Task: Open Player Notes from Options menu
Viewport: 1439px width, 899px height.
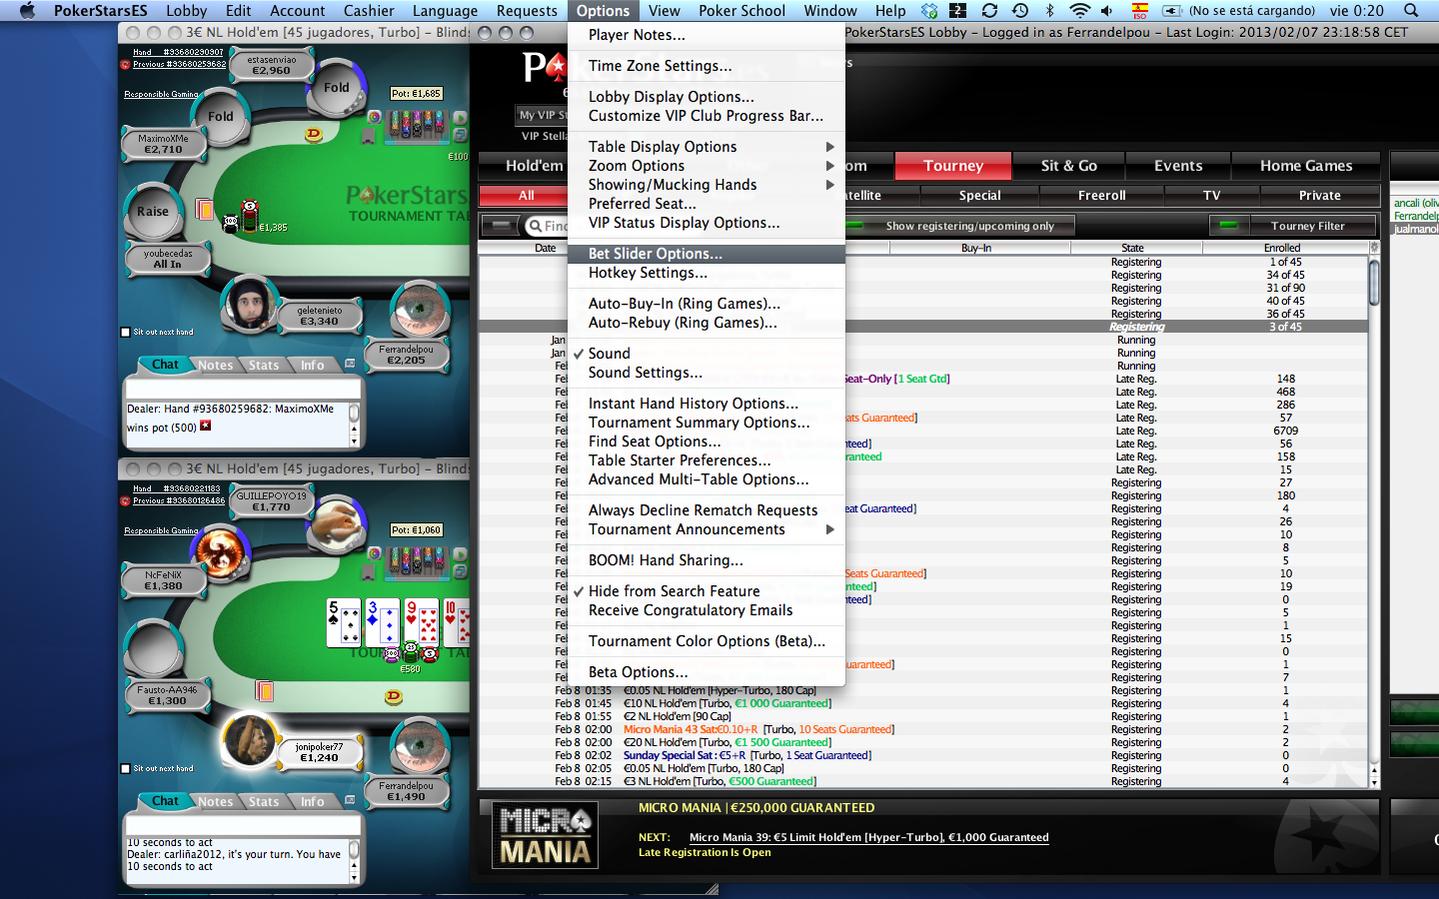Action: [x=706, y=35]
